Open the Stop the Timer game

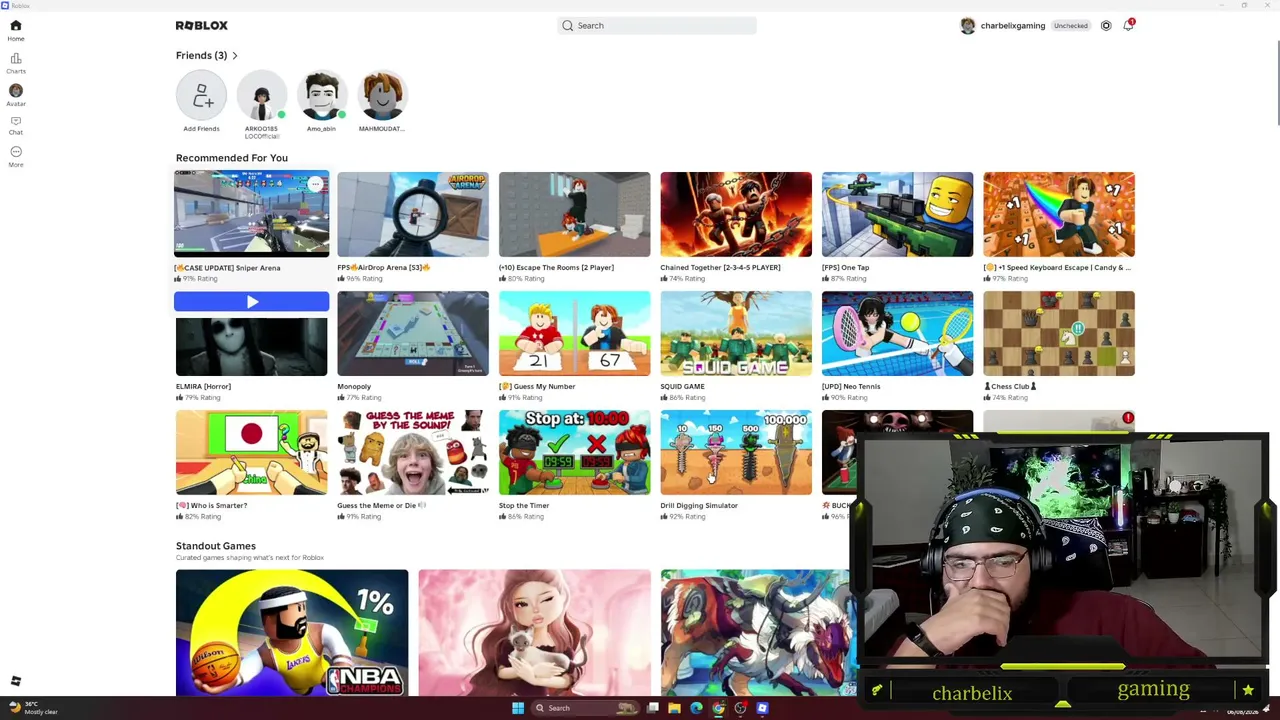point(574,452)
